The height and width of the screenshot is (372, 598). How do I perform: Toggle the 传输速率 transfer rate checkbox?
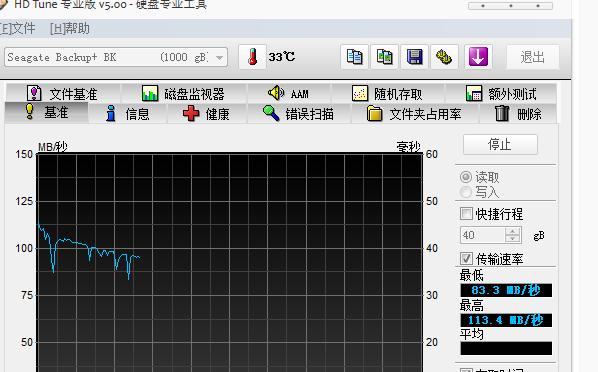coord(466,258)
